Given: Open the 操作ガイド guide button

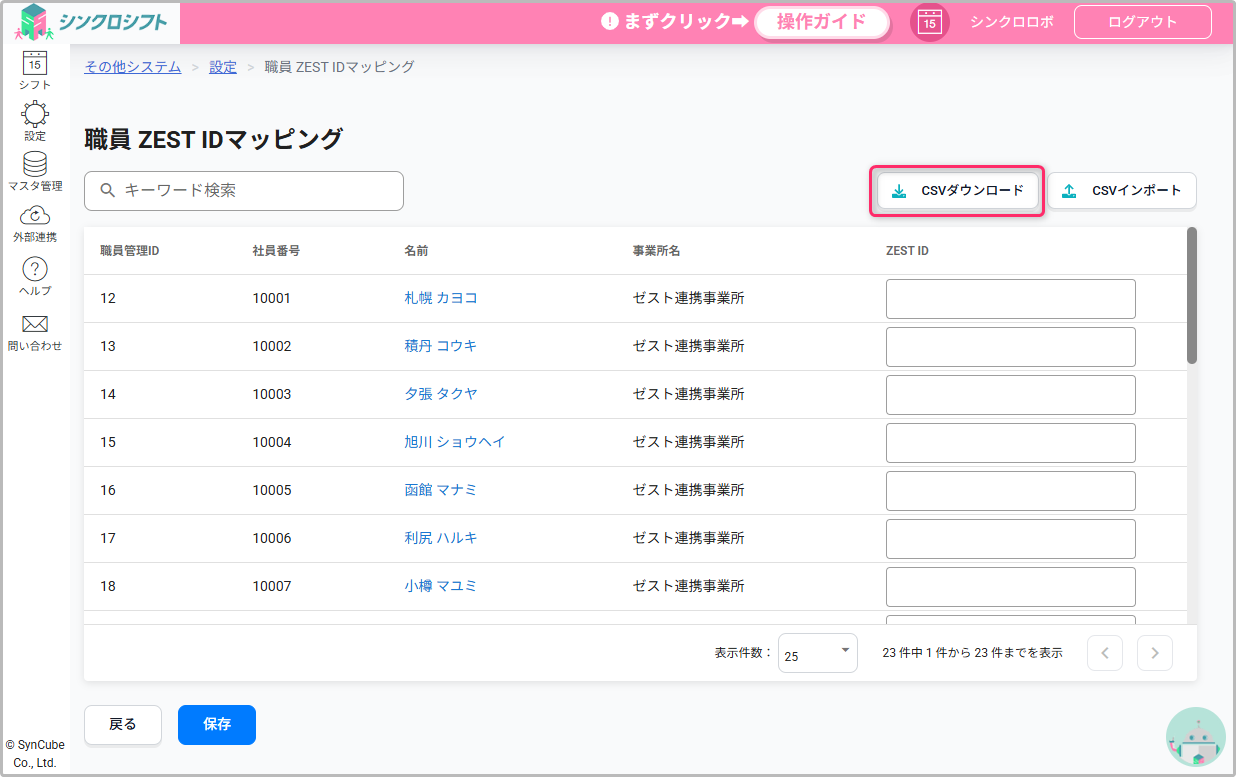Looking at the screenshot, I should pyautogui.click(x=821, y=22).
